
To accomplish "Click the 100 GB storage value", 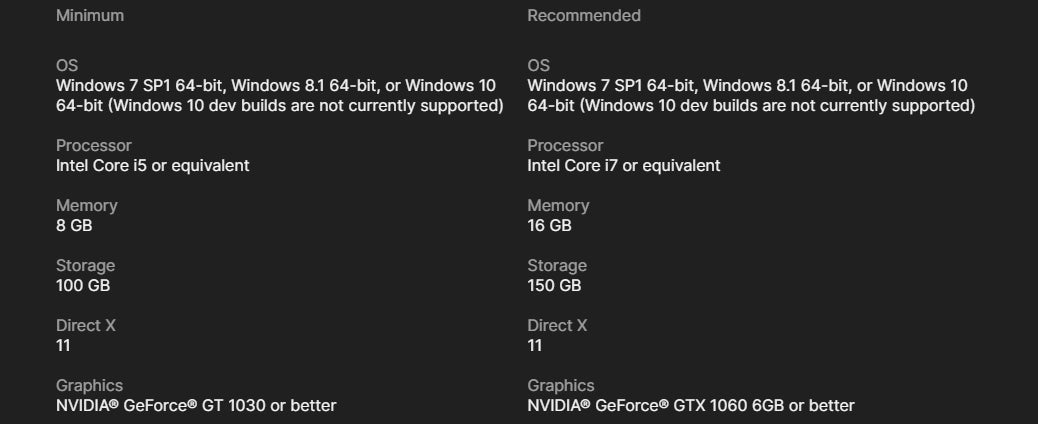I will pos(83,286).
